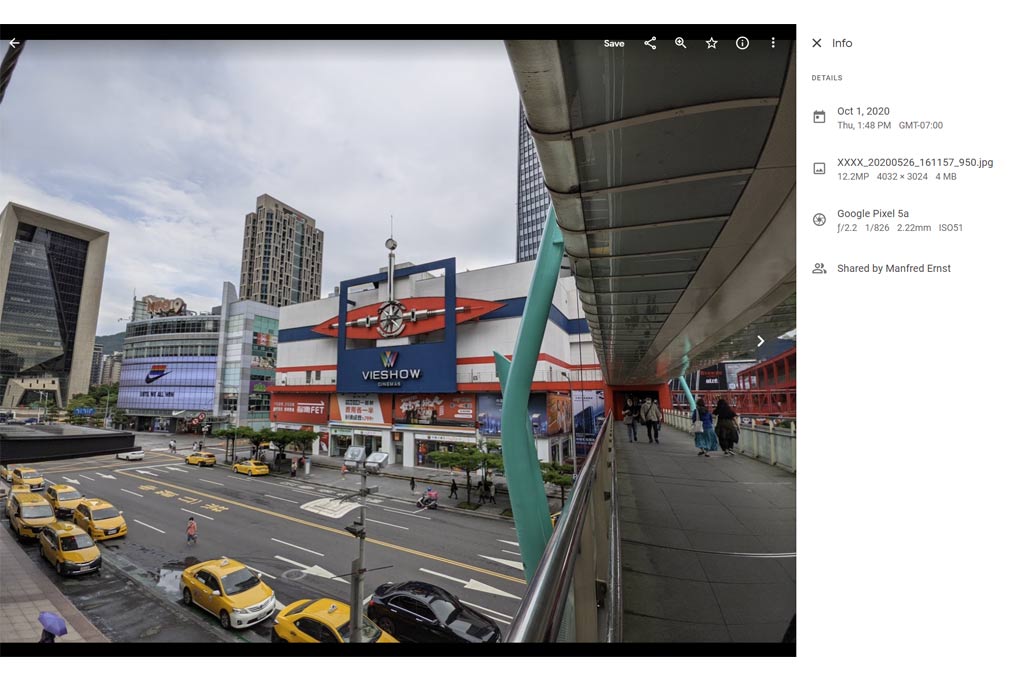The width and height of the screenshot is (1024, 682).
Task: Click the 2.22mm focal length value
Action: (x=914, y=228)
